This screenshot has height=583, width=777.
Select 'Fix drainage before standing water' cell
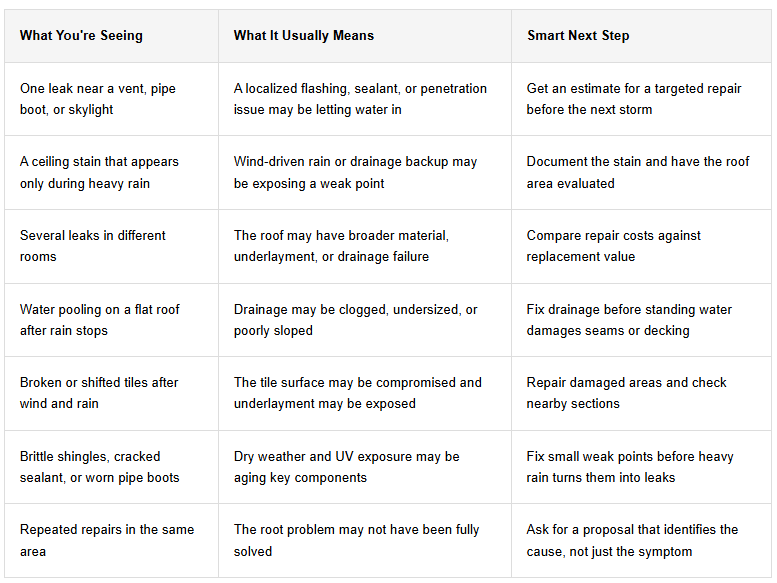[641, 320]
